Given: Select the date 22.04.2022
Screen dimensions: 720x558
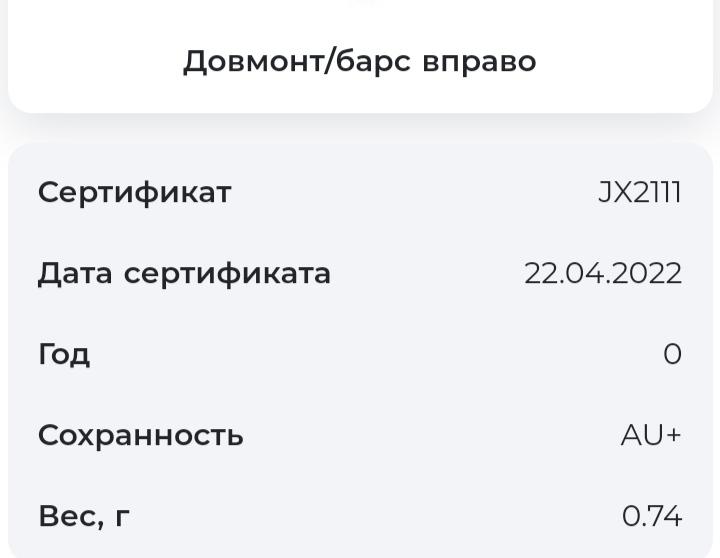Looking at the screenshot, I should (602, 273).
